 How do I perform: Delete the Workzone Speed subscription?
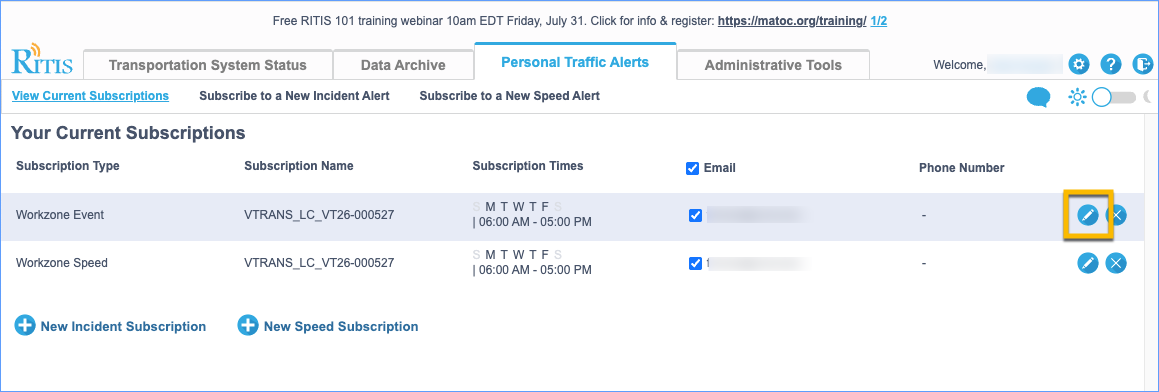1116,263
